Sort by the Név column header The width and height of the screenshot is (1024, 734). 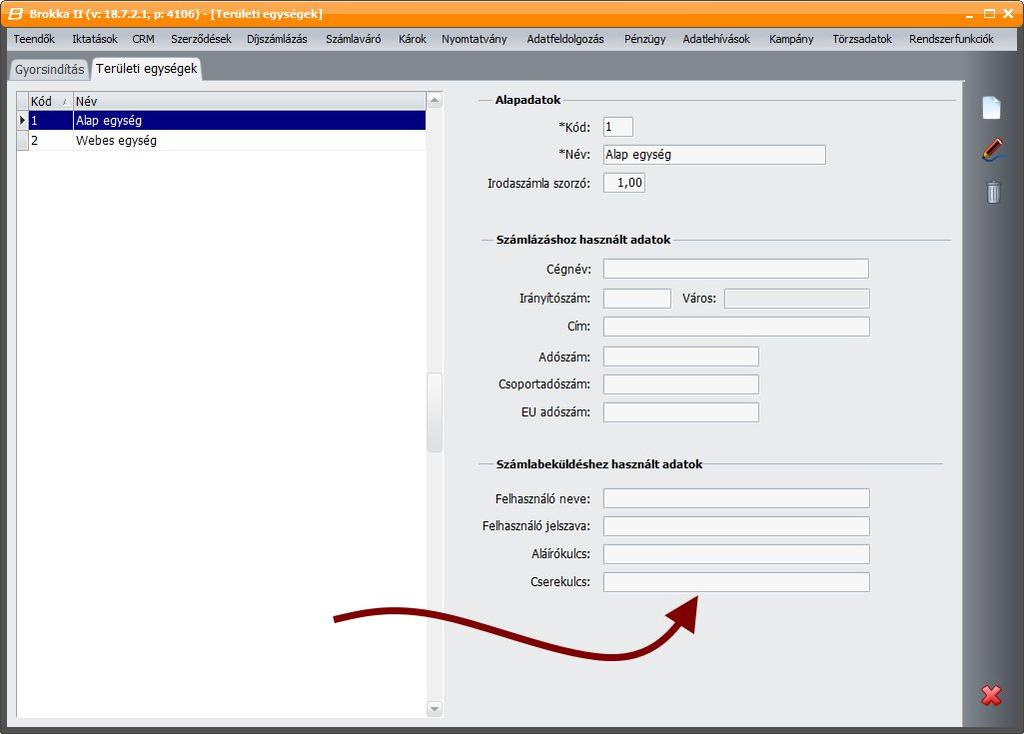click(249, 101)
